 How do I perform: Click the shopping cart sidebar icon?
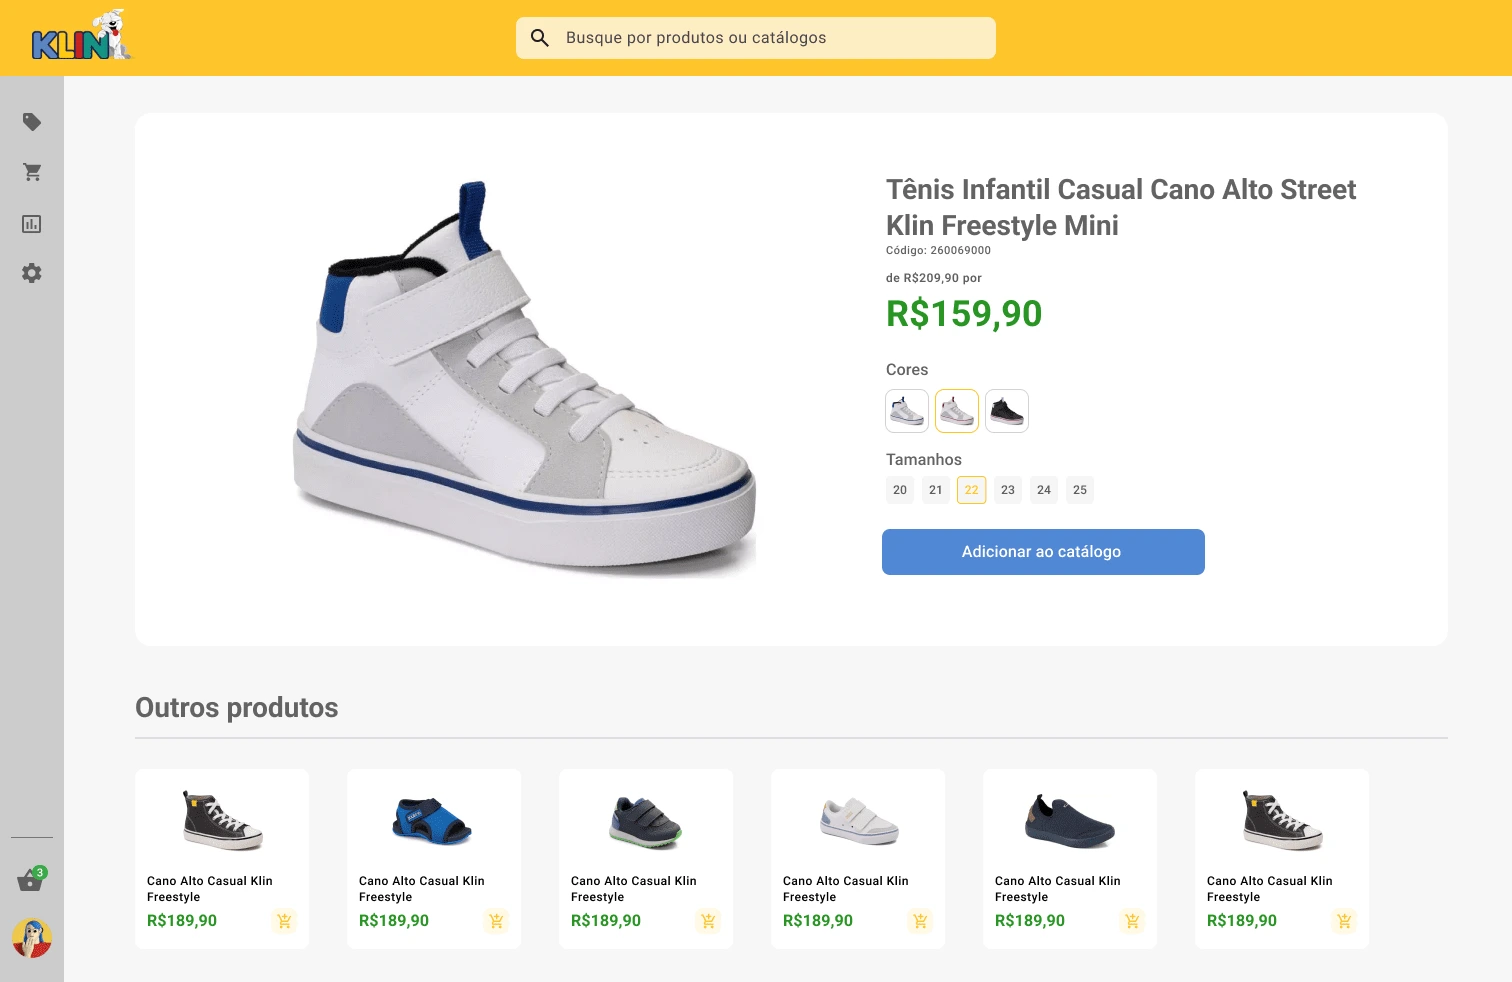point(32,173)
